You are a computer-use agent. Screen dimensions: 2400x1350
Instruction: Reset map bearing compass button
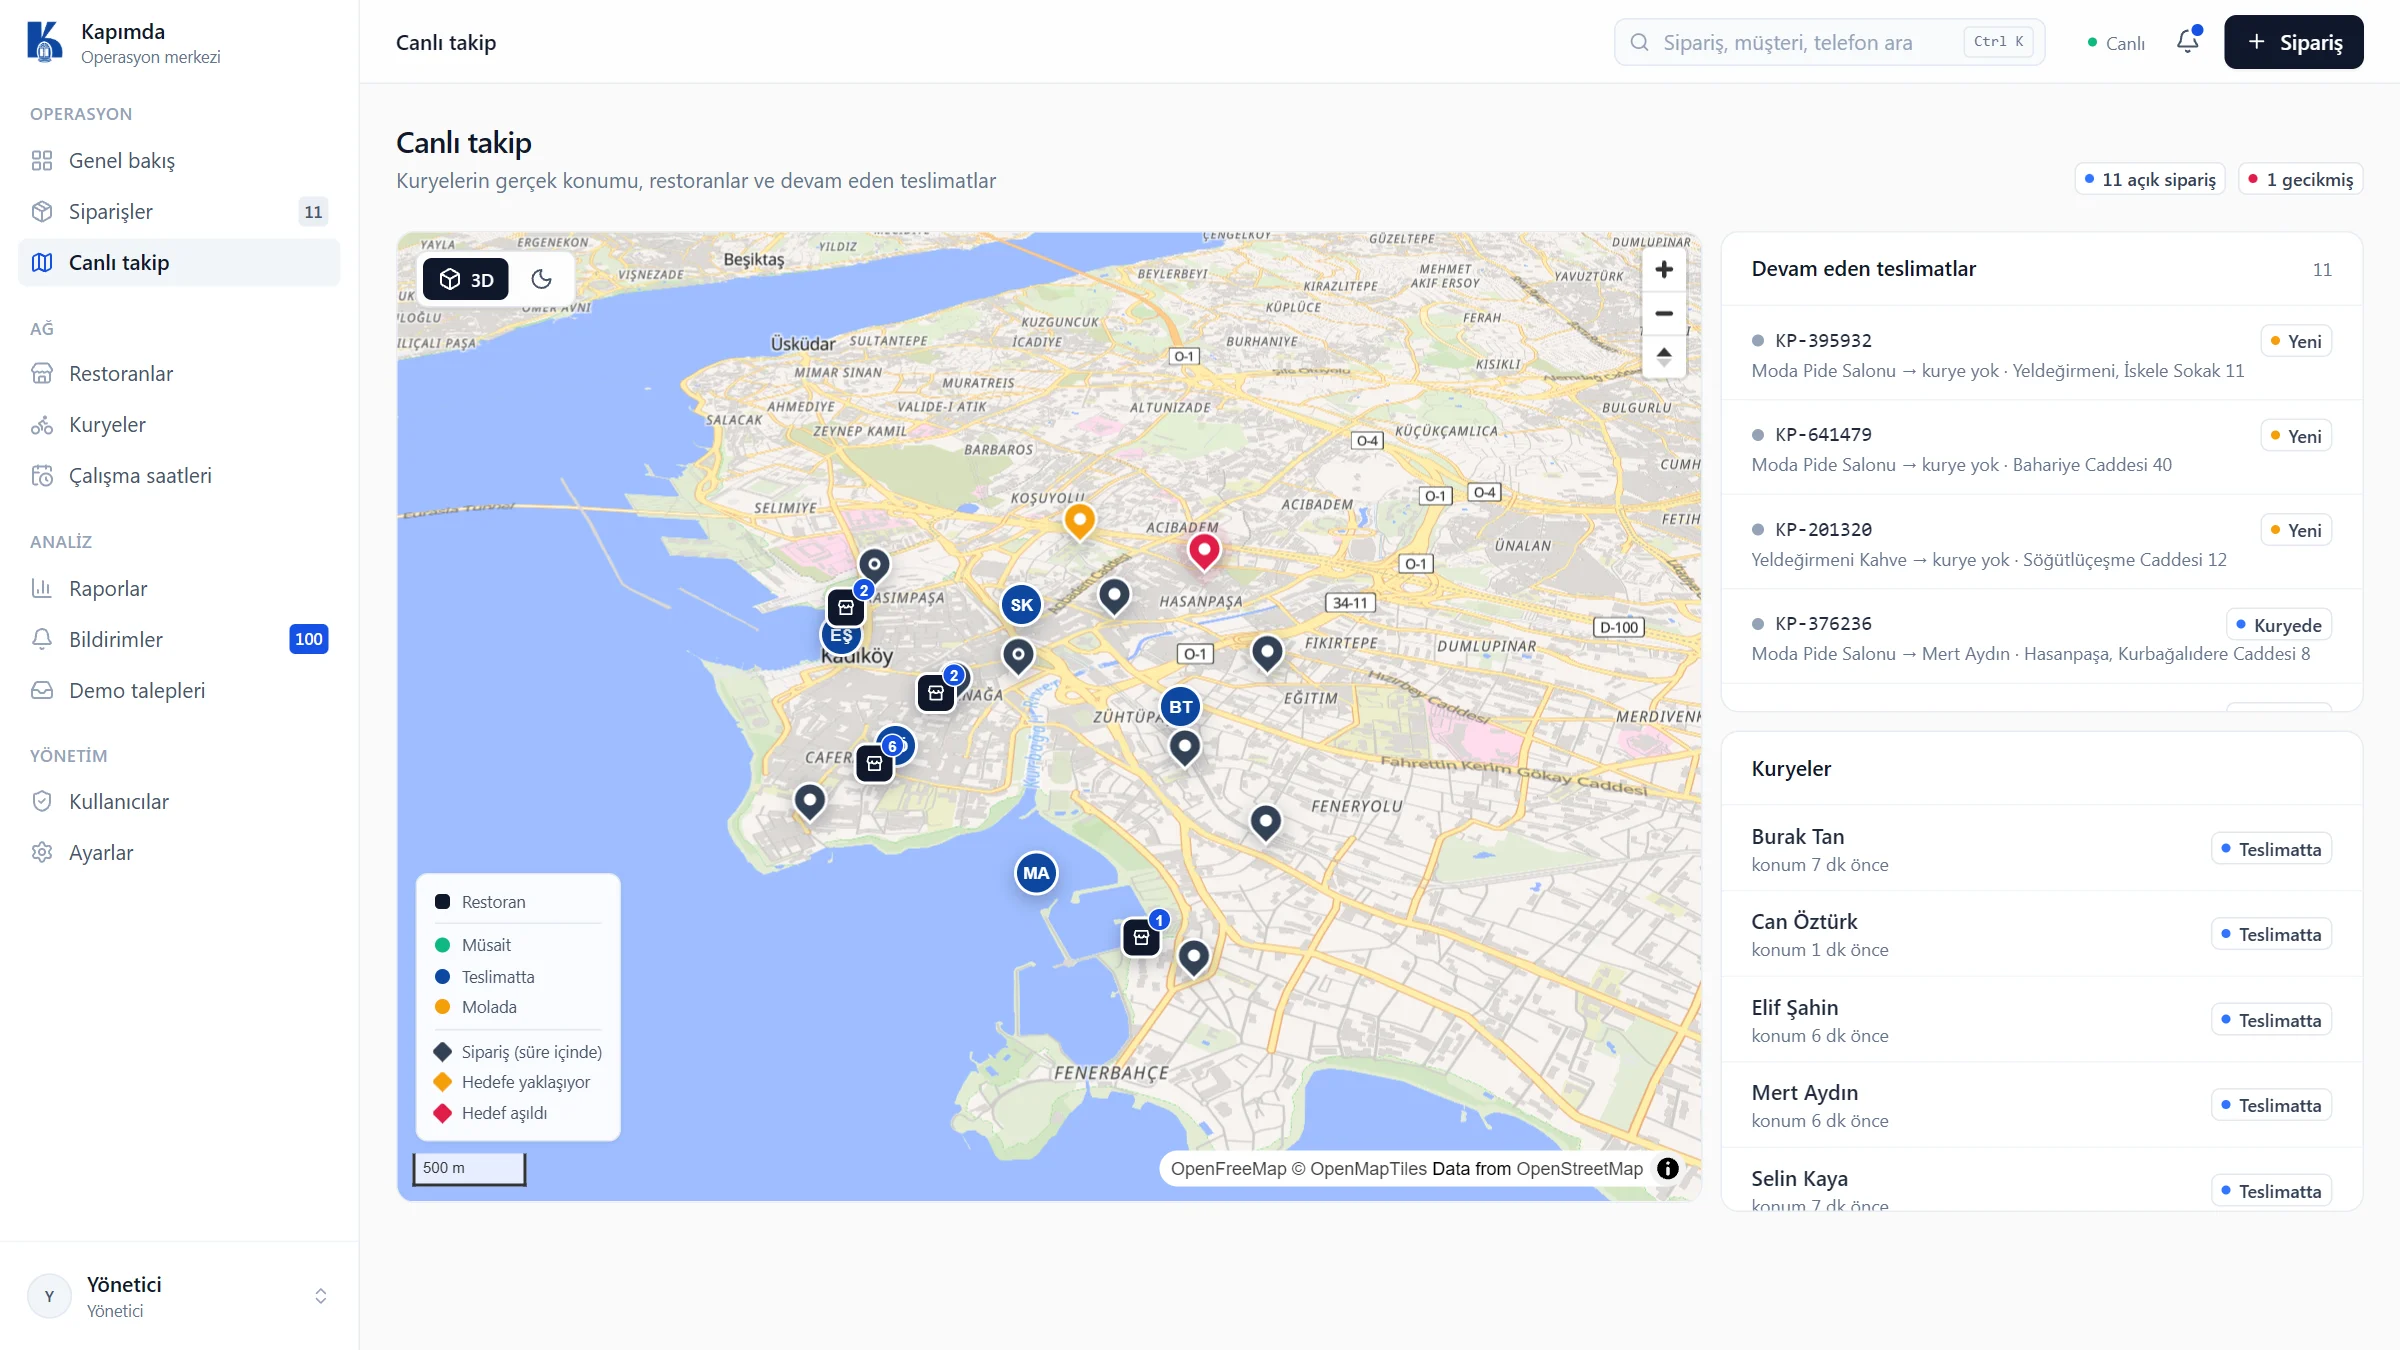tap(1664, 356)
